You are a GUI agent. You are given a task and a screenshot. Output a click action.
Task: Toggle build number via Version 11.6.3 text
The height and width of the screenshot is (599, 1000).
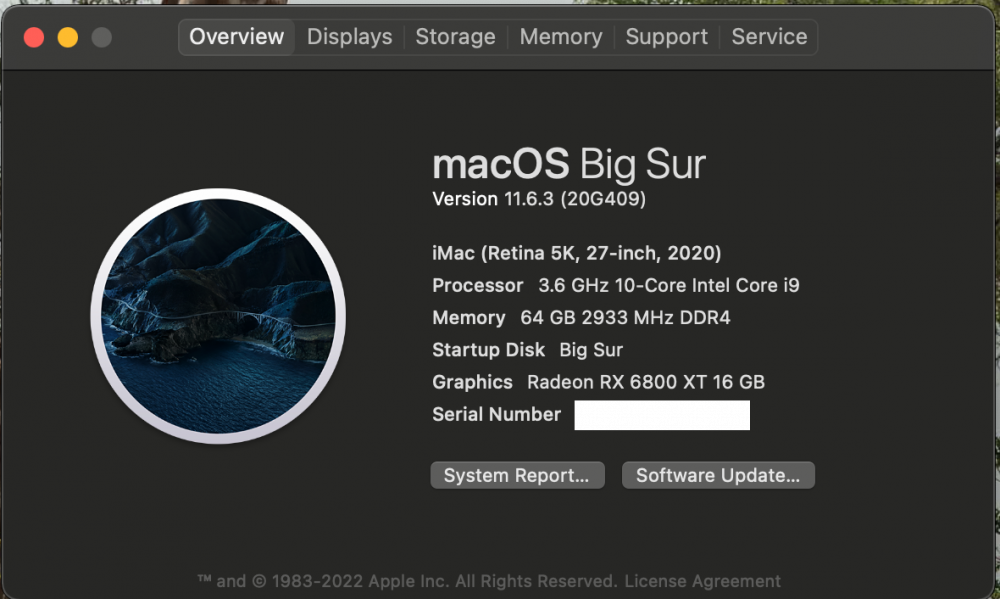click(539, 199)
